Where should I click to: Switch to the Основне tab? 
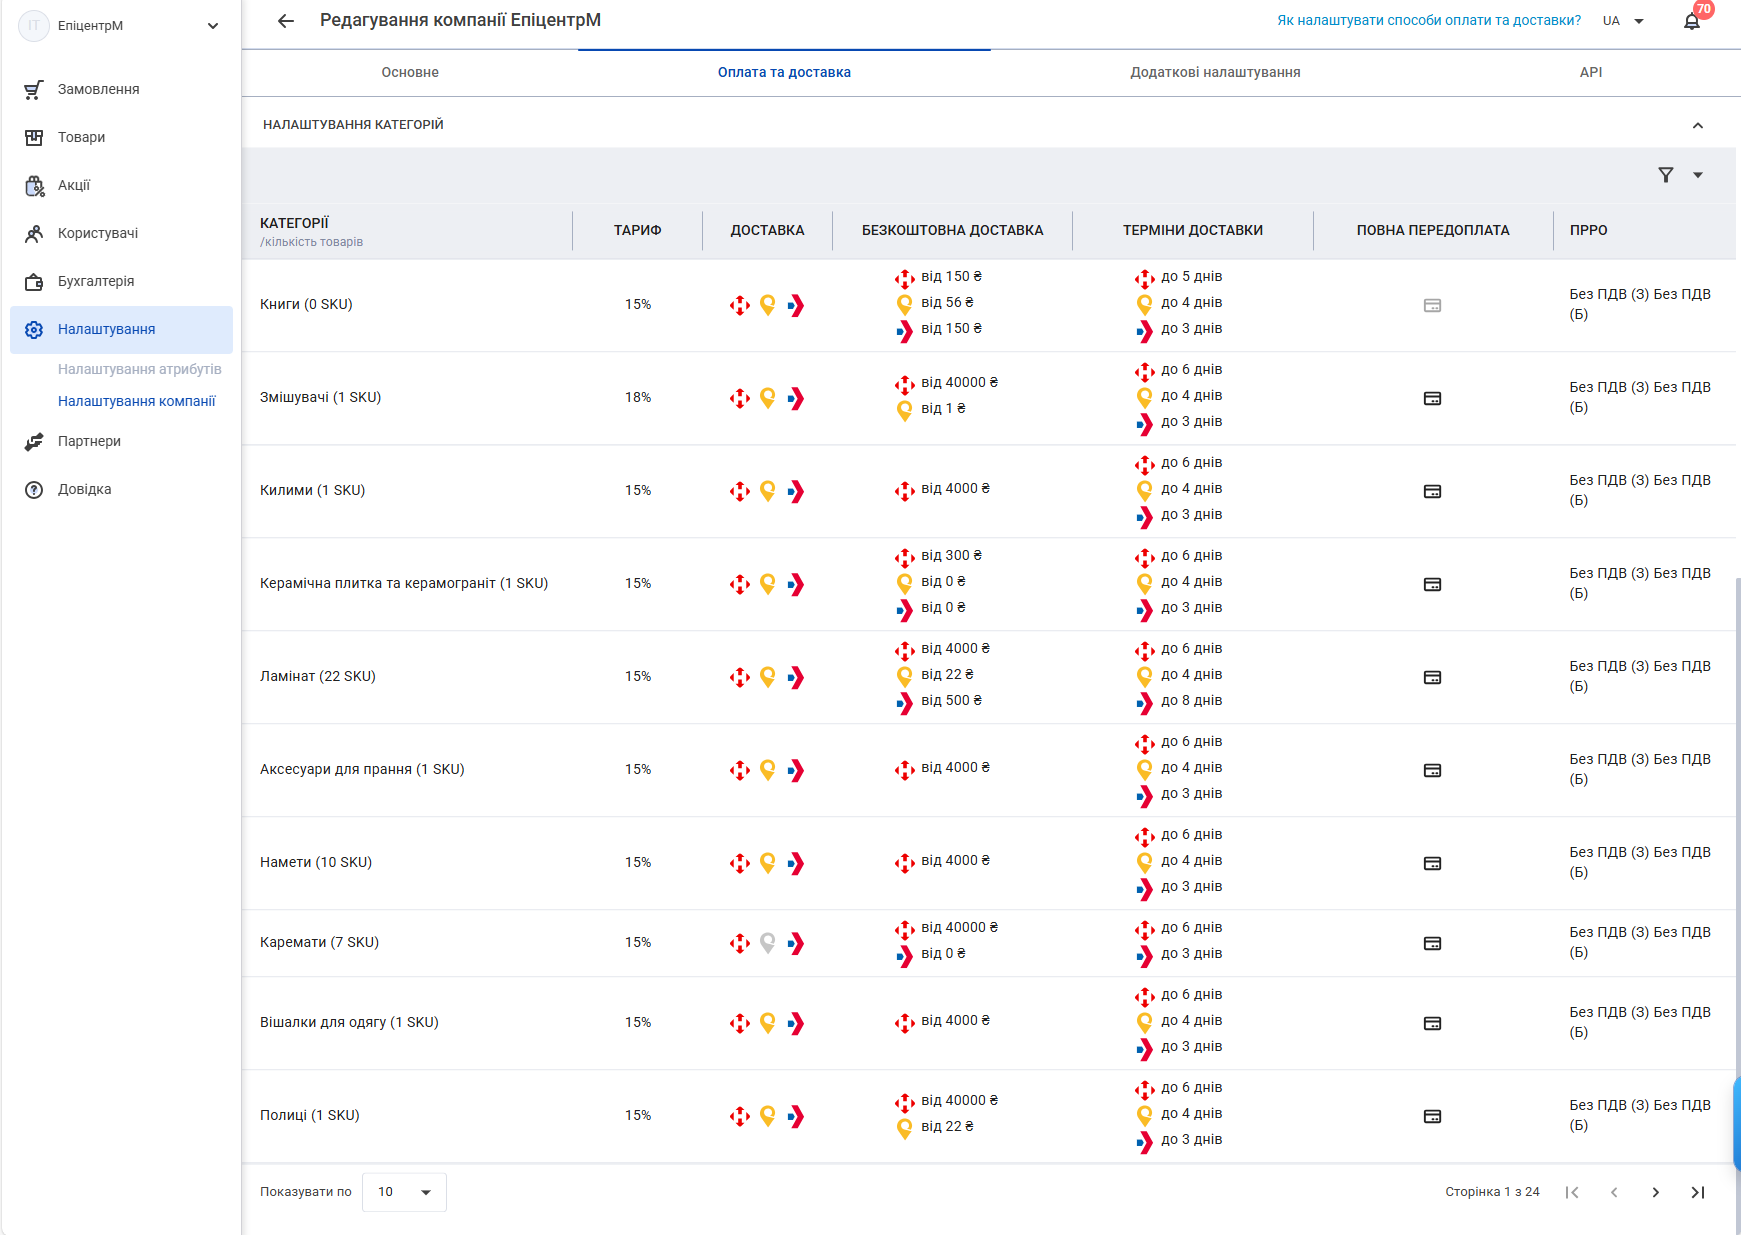click(410, 72)
